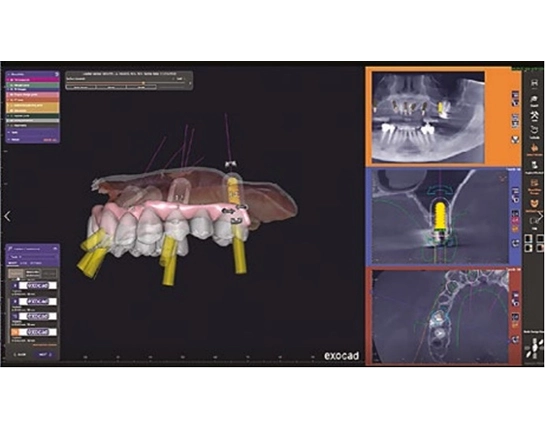Click the orange hand icon in right toolbar

(534, 148)
